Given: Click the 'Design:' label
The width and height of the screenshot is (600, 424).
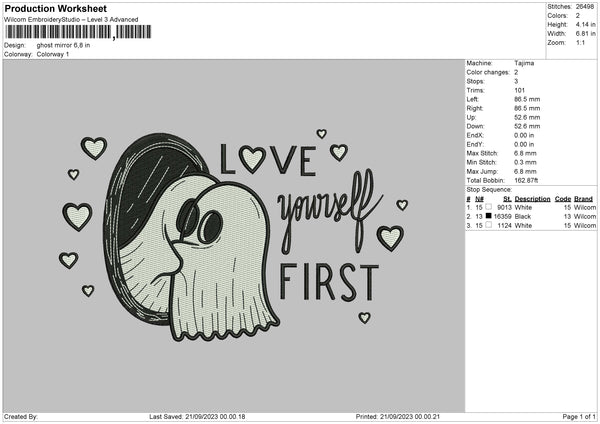Looking at the screenshot, I should [x=15, y=45].
